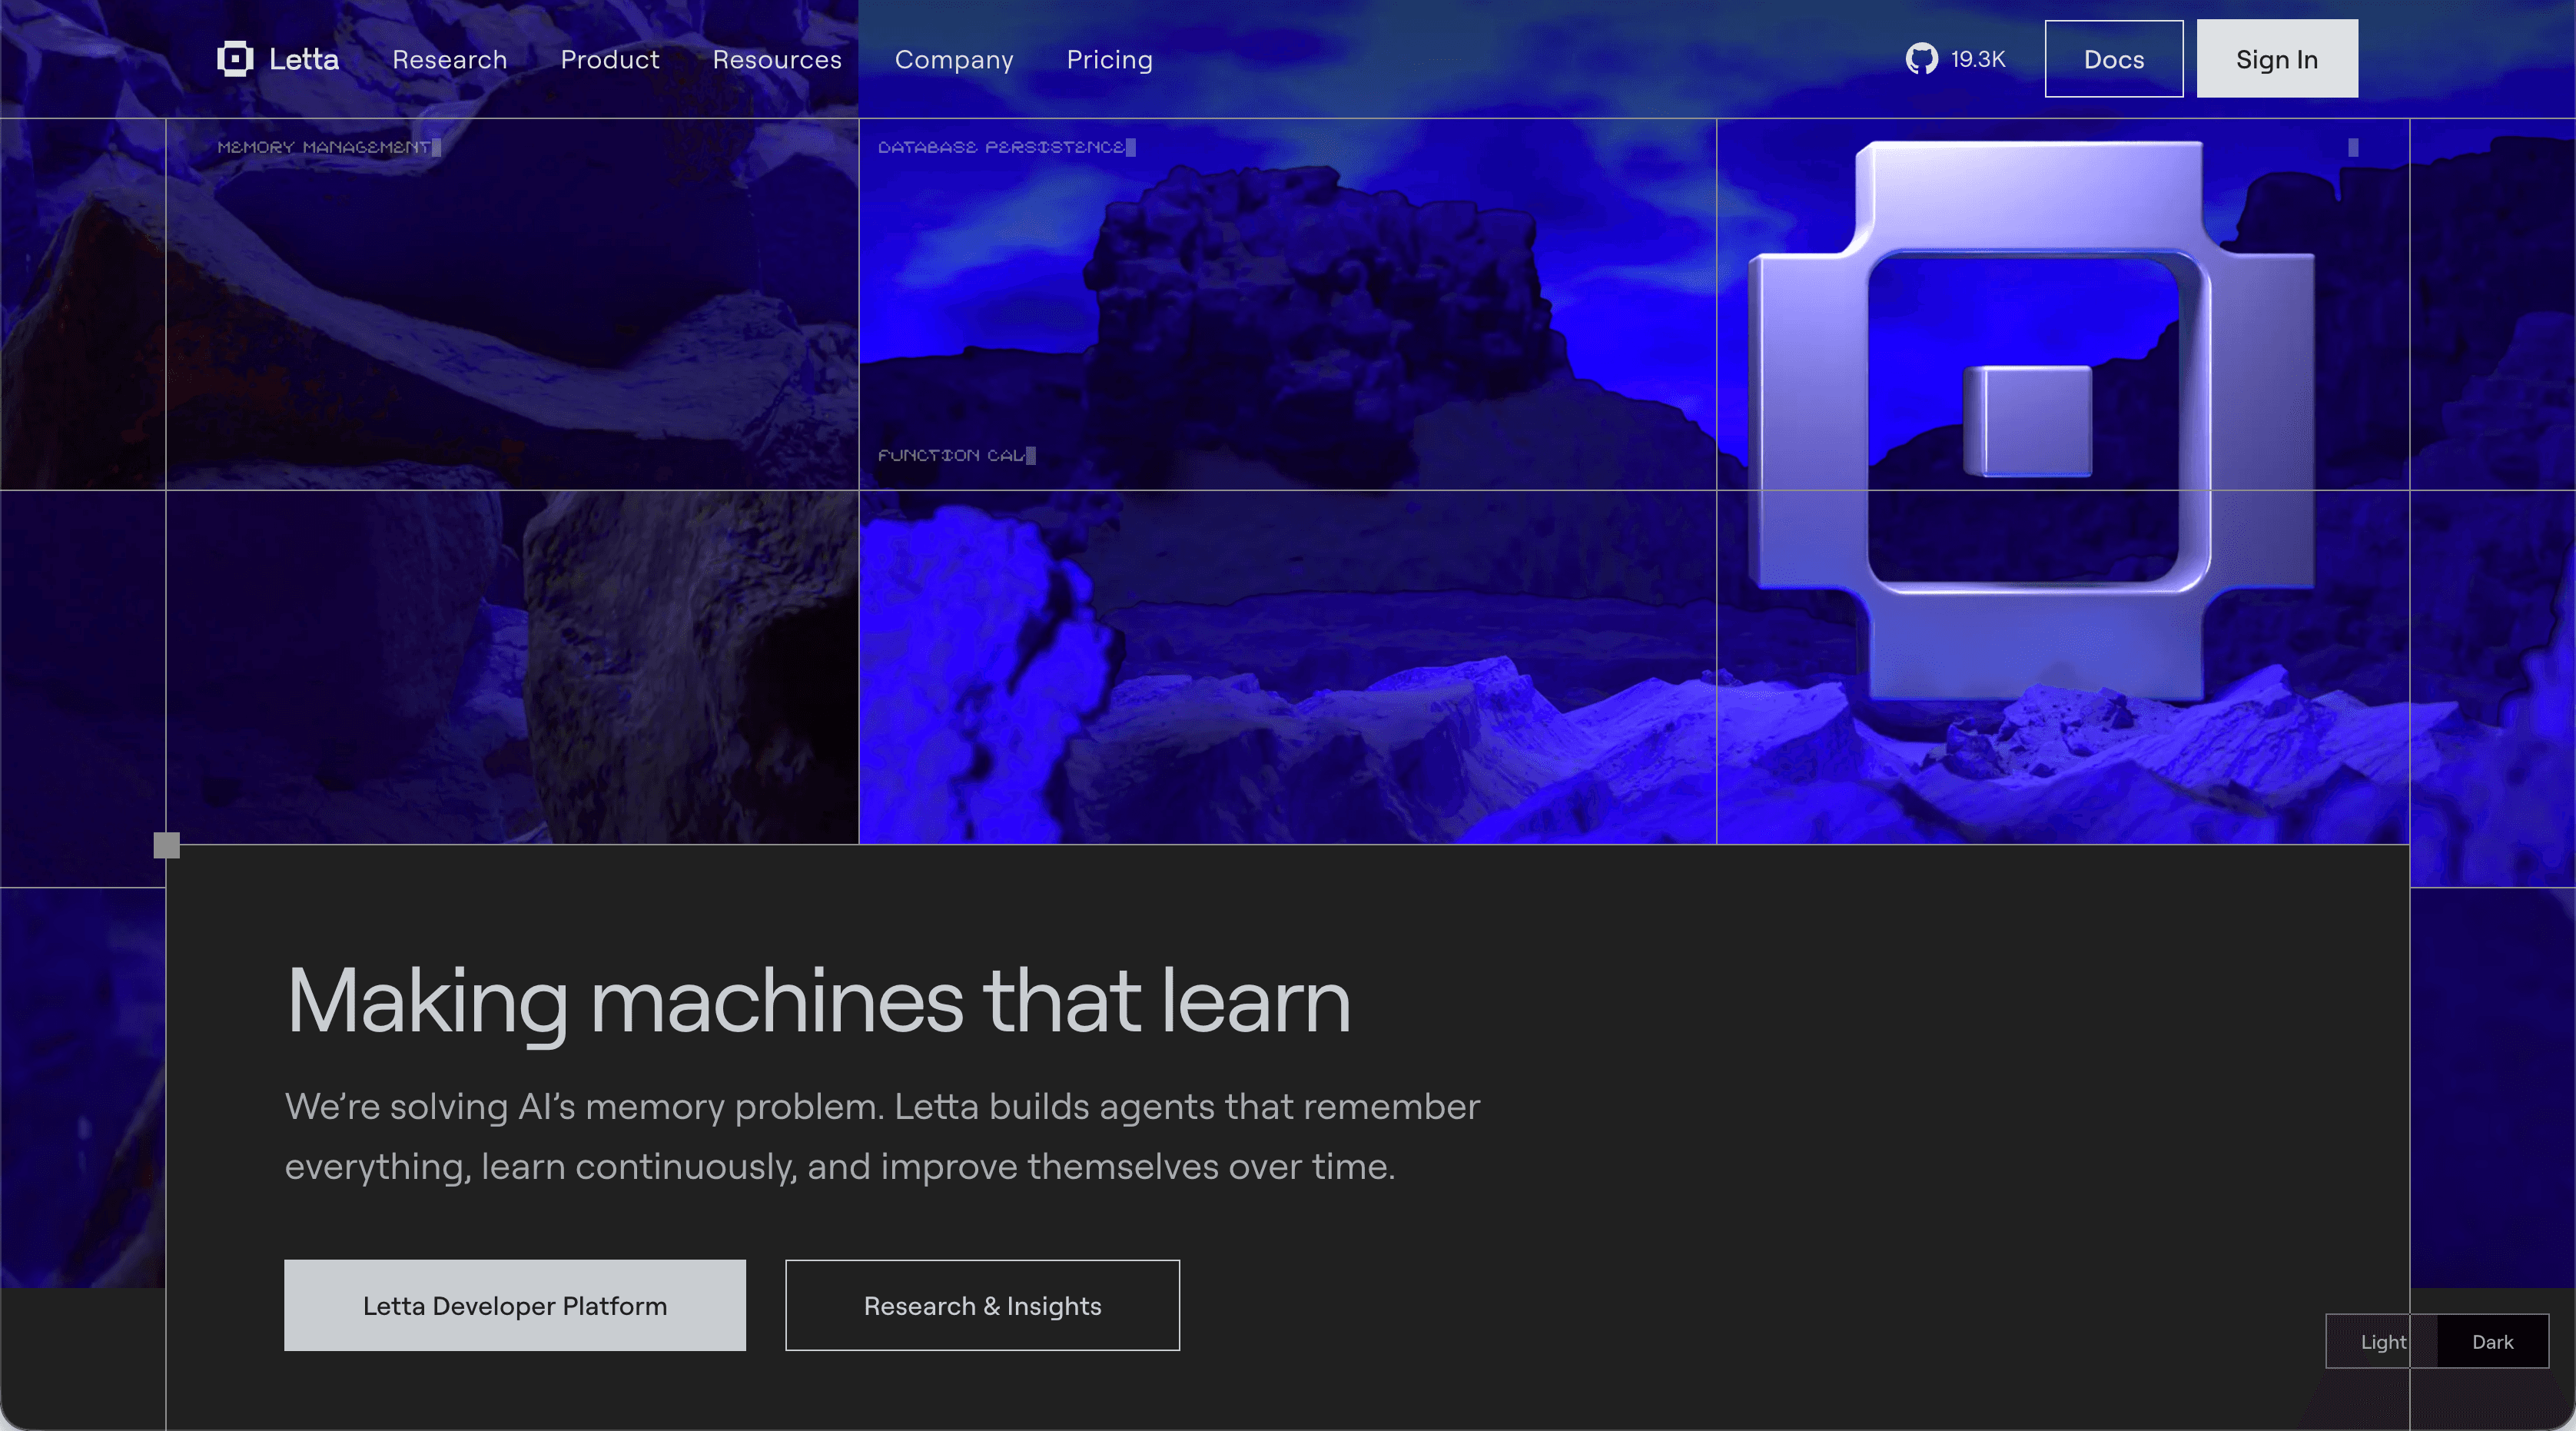
Task: Go to the Pricing page
Action: click(1109, 60)
